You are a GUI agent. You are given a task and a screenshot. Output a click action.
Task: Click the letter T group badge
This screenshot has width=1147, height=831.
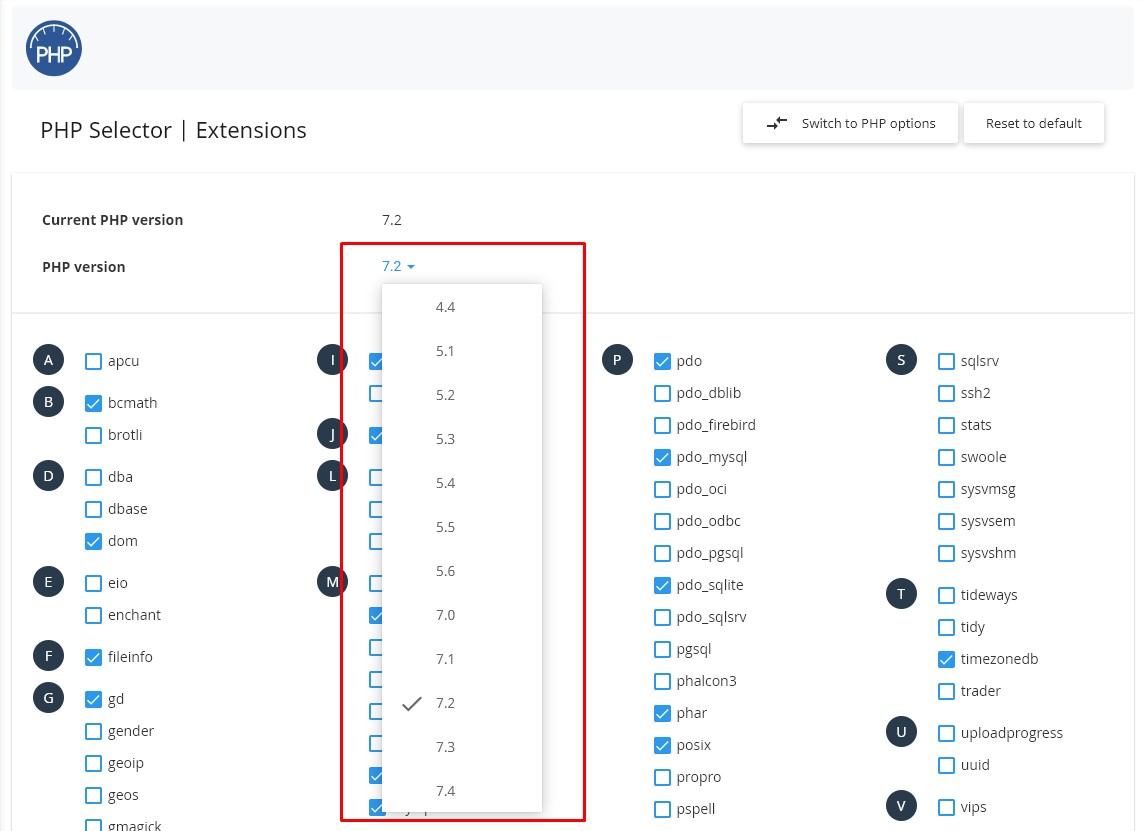click(x=901, y=594)
